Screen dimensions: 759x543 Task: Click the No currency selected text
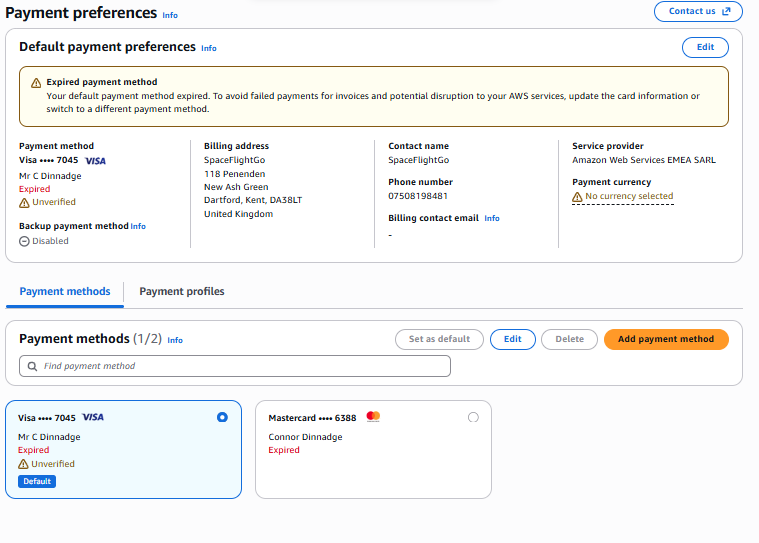629,196
